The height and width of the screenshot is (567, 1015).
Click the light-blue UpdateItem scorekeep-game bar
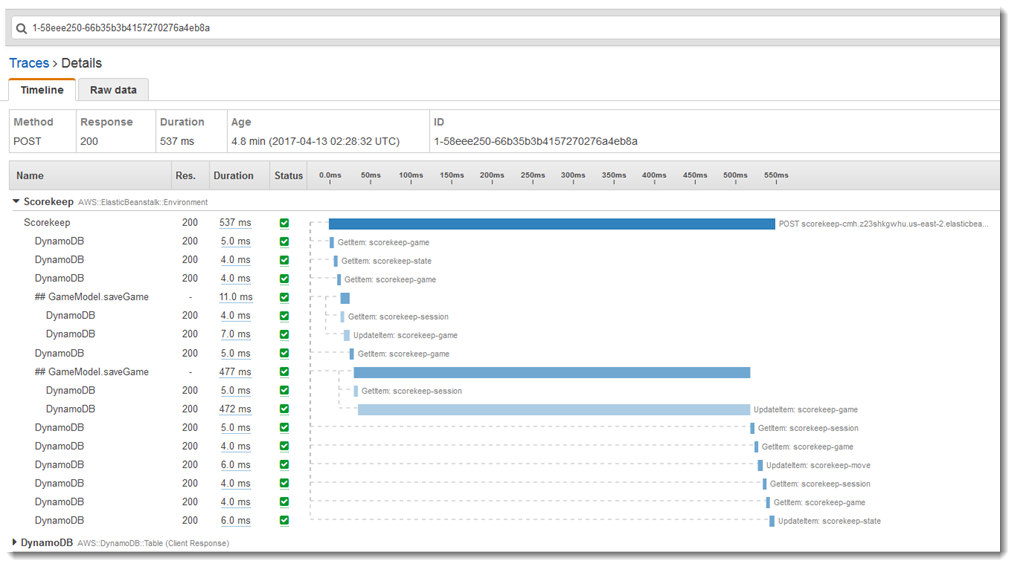(x=554, y=410)
